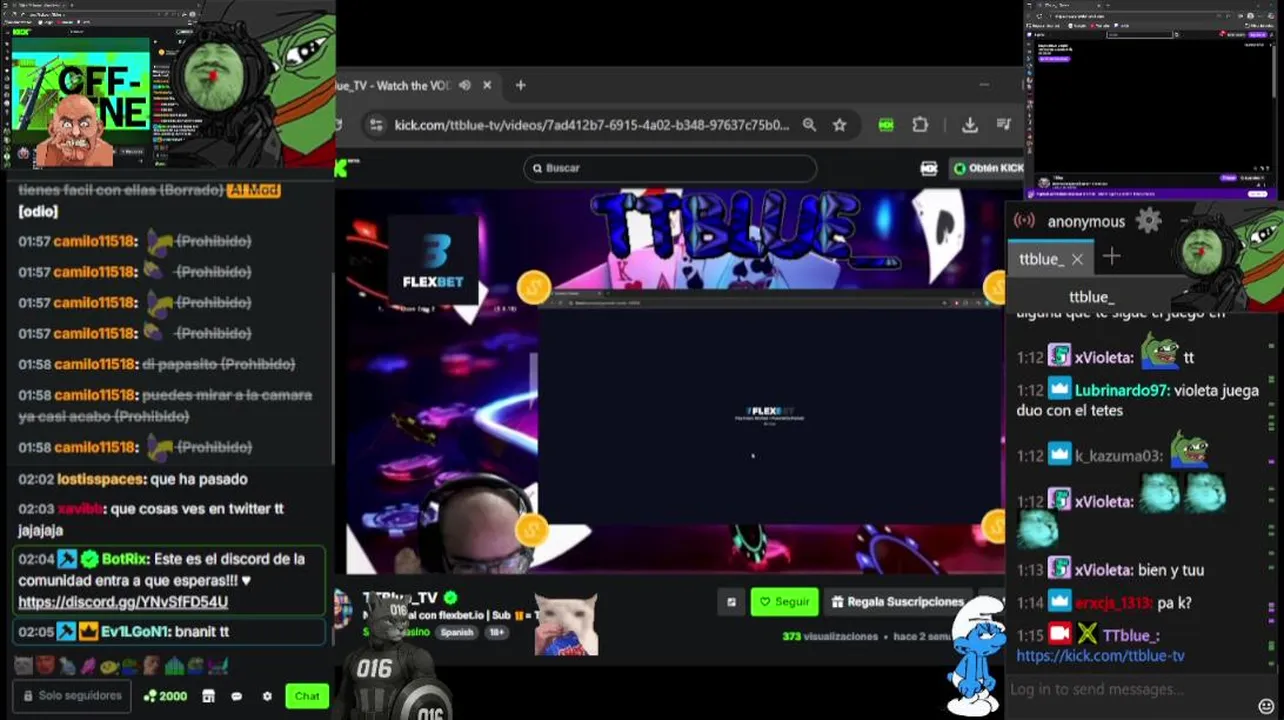Click the Solo seguidores chat input
The image size is (1284, 720).
(x=72, y=696)
